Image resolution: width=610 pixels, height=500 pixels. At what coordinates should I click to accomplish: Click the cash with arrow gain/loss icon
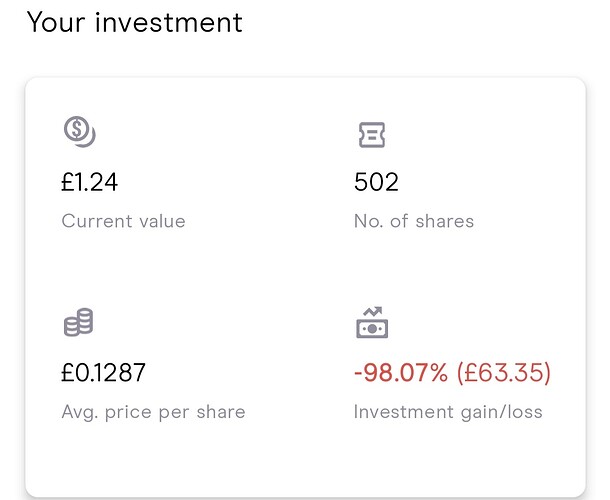(x=372, y=322)
